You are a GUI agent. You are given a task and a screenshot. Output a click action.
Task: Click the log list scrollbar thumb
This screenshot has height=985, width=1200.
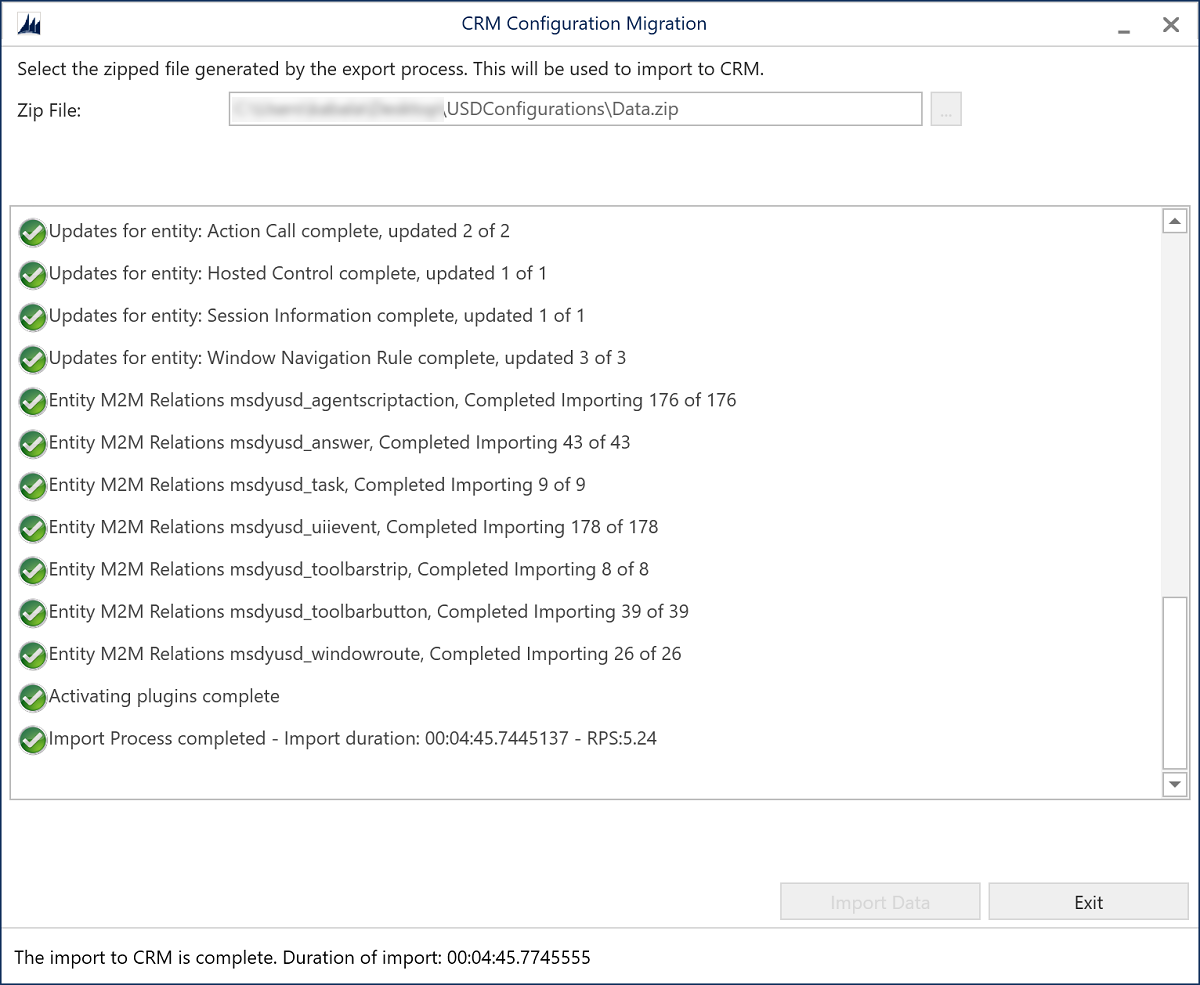tap(1175, 682)
